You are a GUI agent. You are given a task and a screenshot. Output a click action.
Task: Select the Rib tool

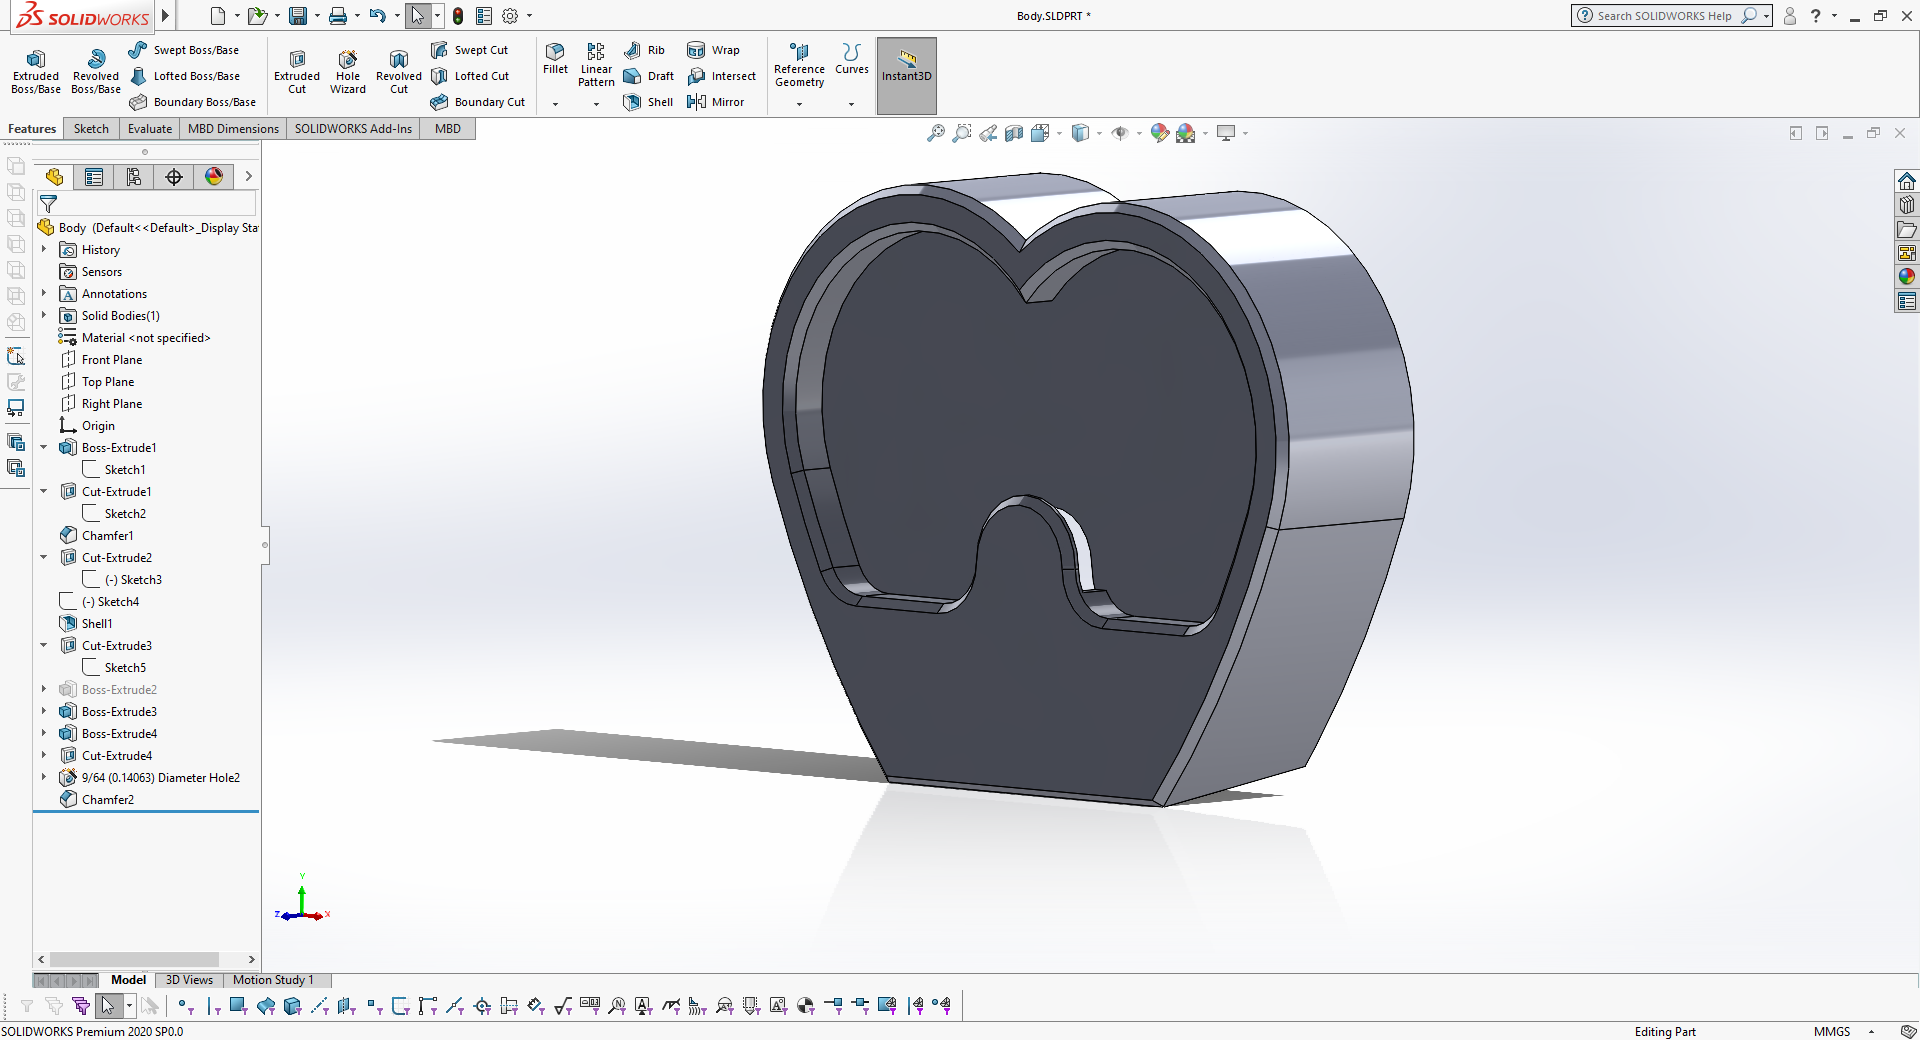[x=644, y=50]
